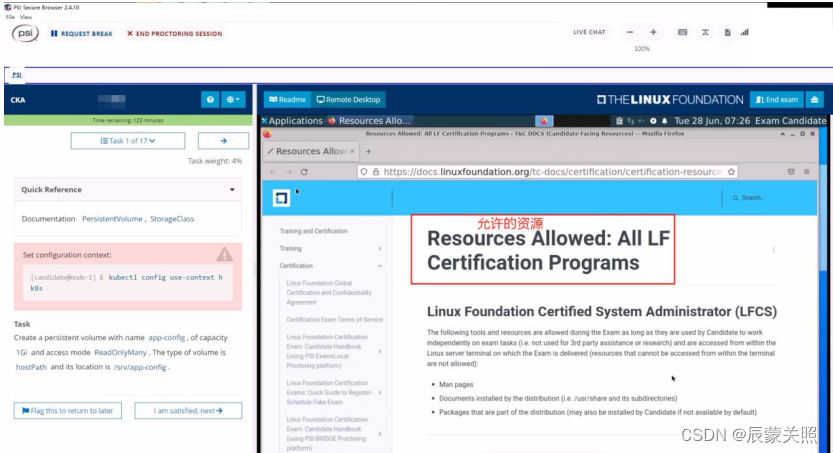The image size is (833, 453).
Task: Open the Applications menu in remote desktop
Action: pos(292,121)
